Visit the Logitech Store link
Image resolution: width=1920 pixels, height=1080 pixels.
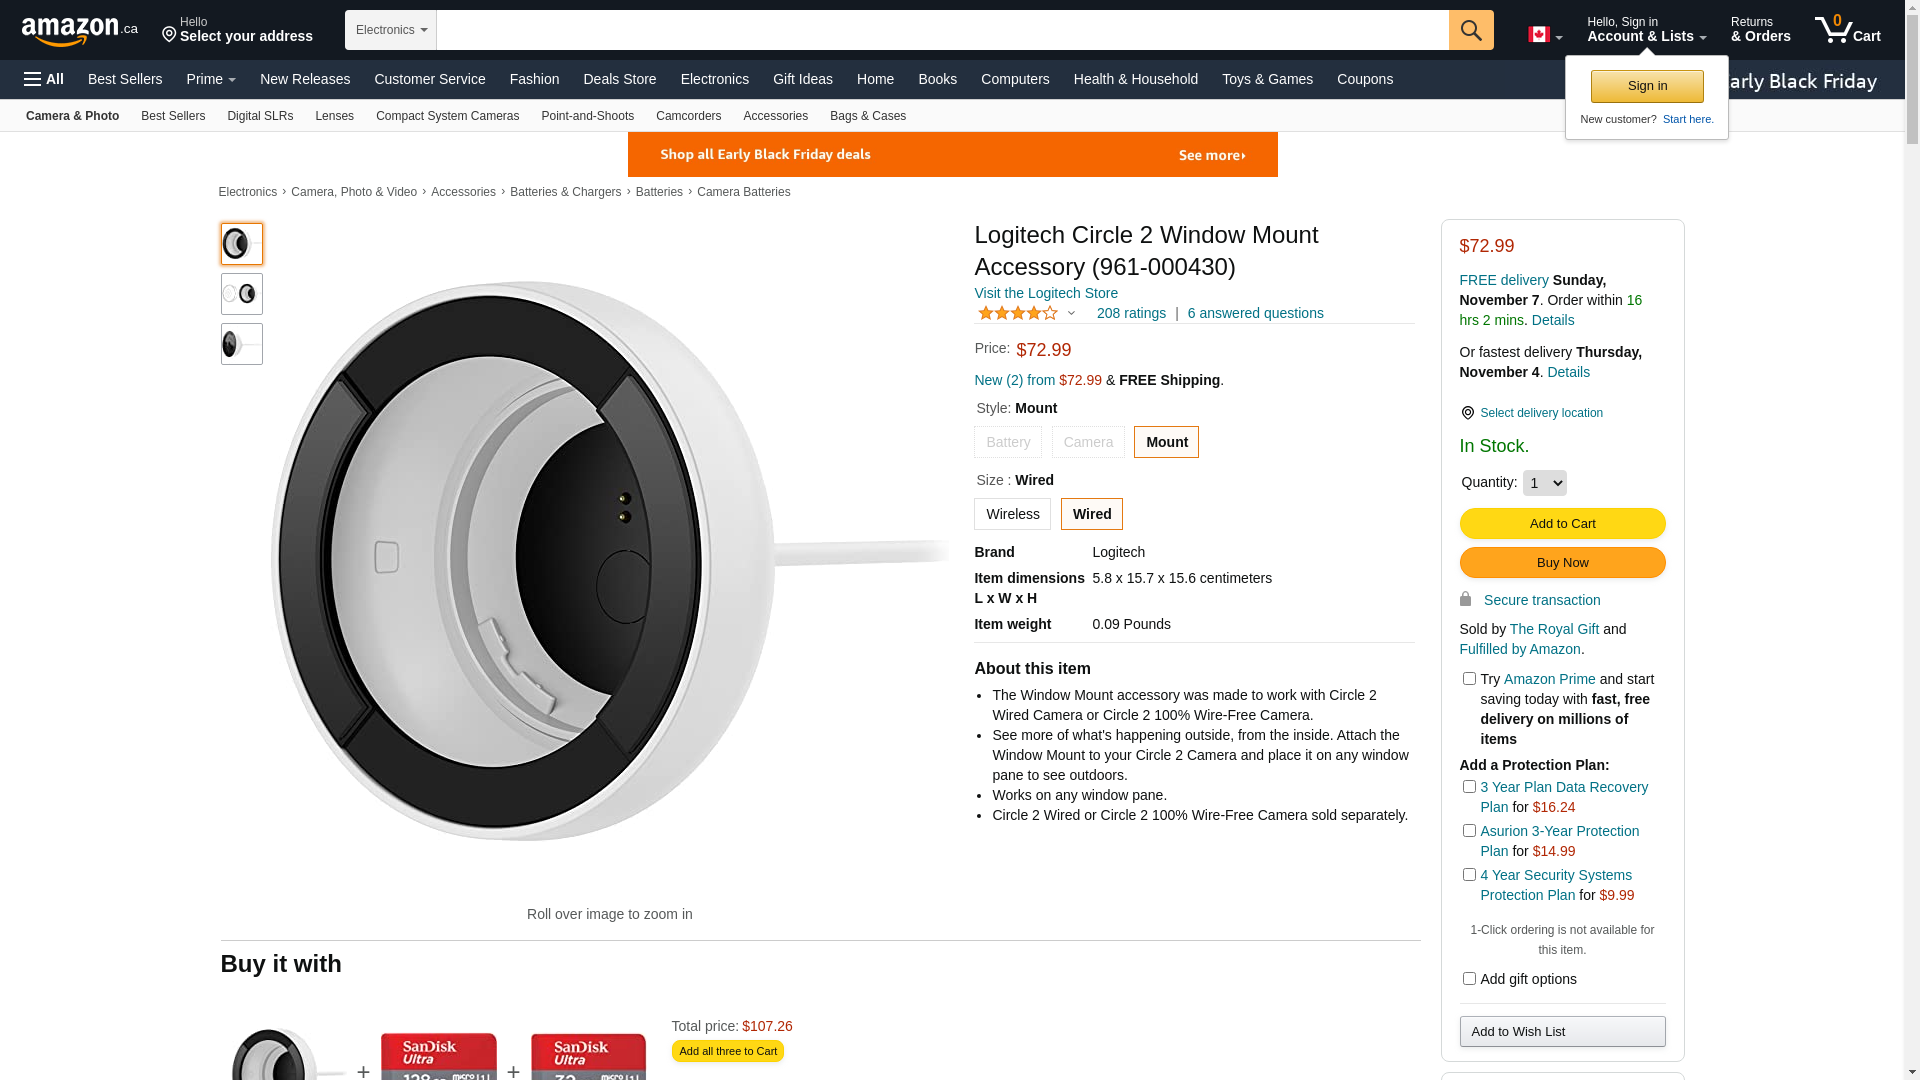(1046, 293)
